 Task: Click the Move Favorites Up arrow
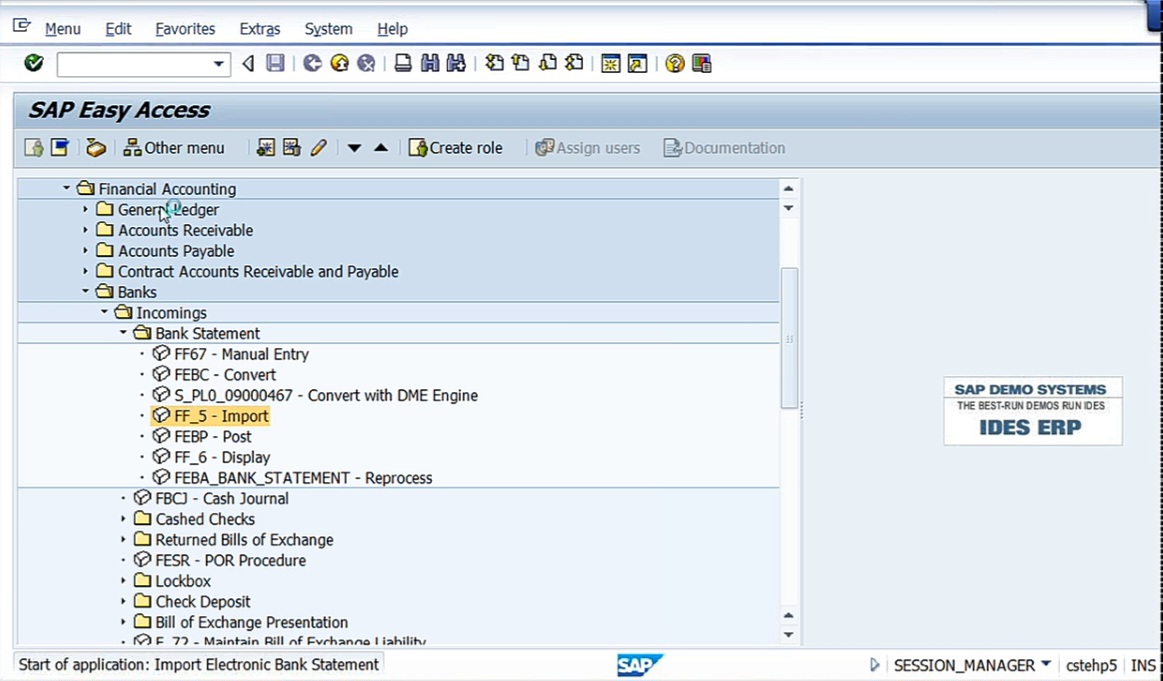[x=381, y=148]
